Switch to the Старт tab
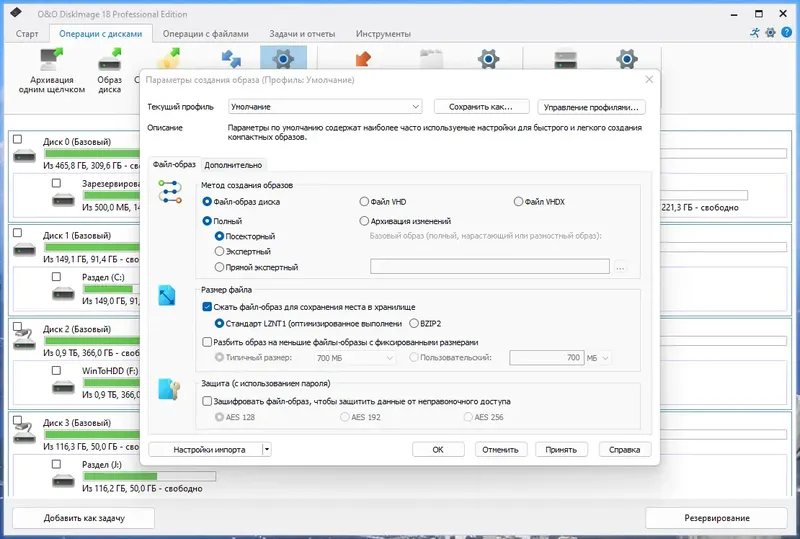This screenshot has width=800, height=539. point(27,34)
